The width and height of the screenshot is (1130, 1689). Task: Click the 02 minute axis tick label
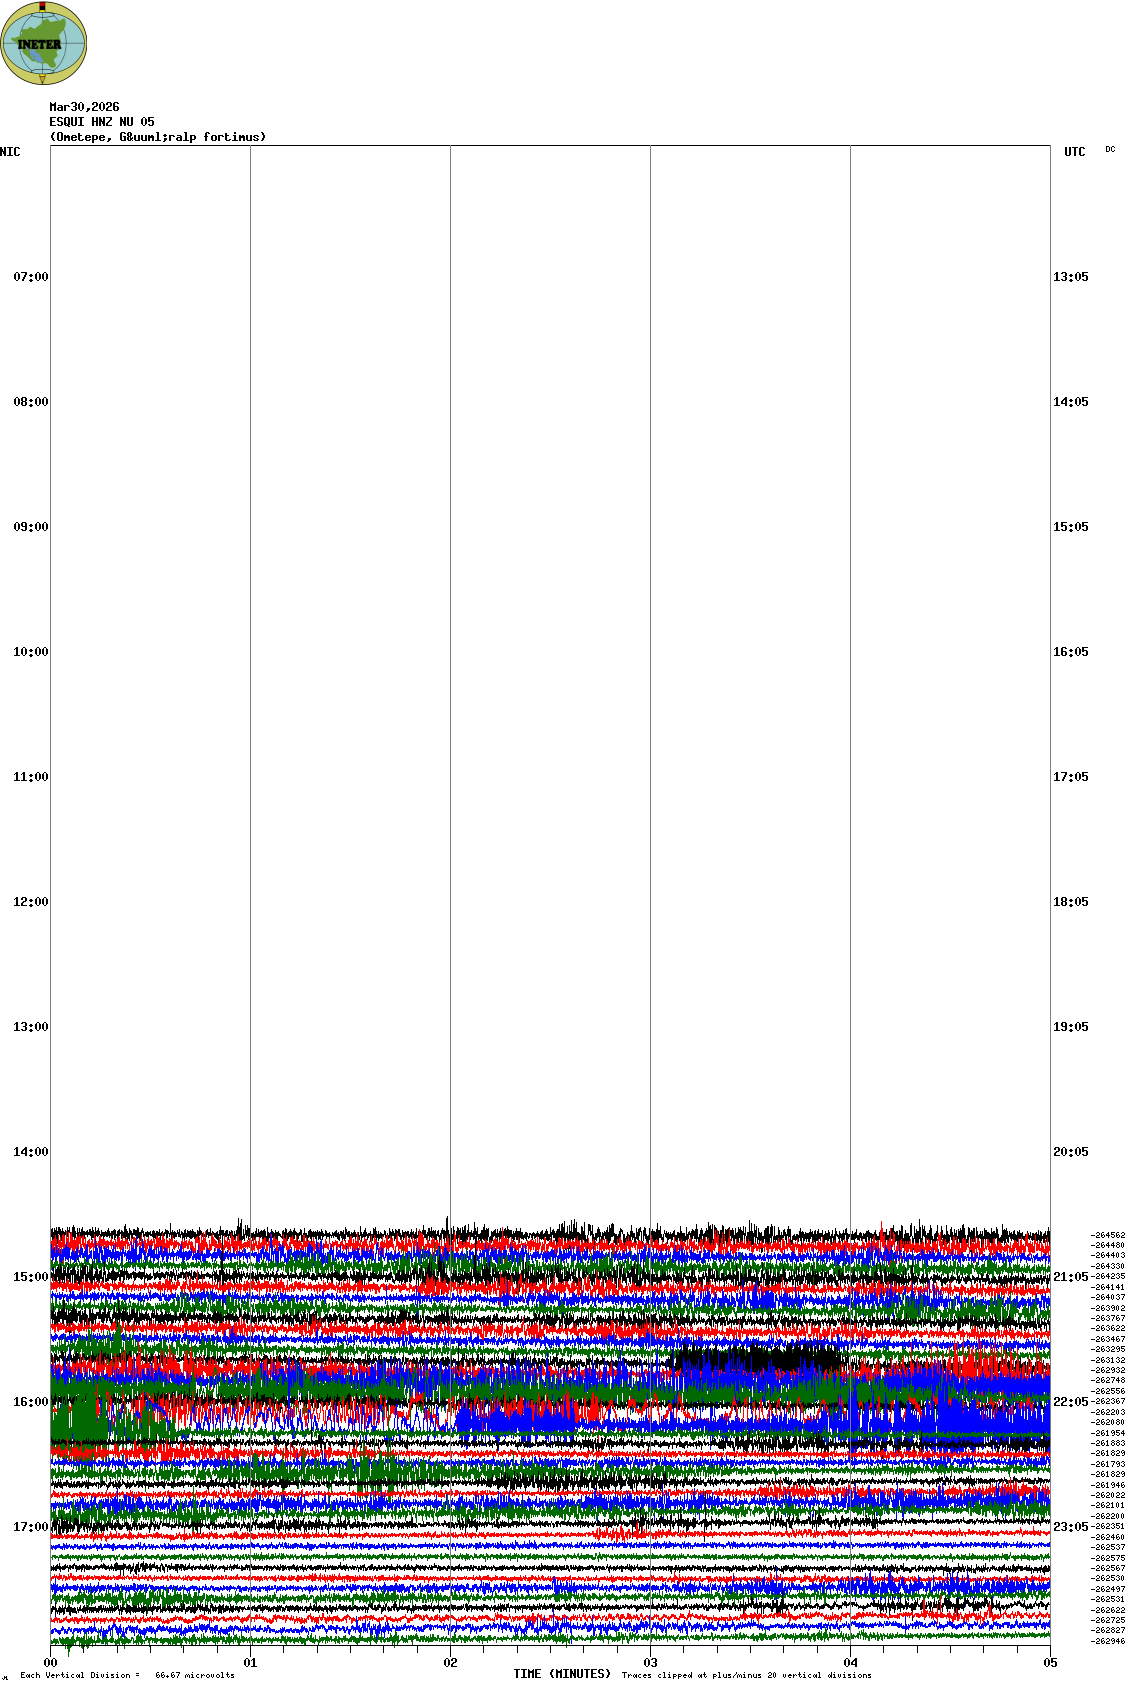click(x=451, y=1663)
